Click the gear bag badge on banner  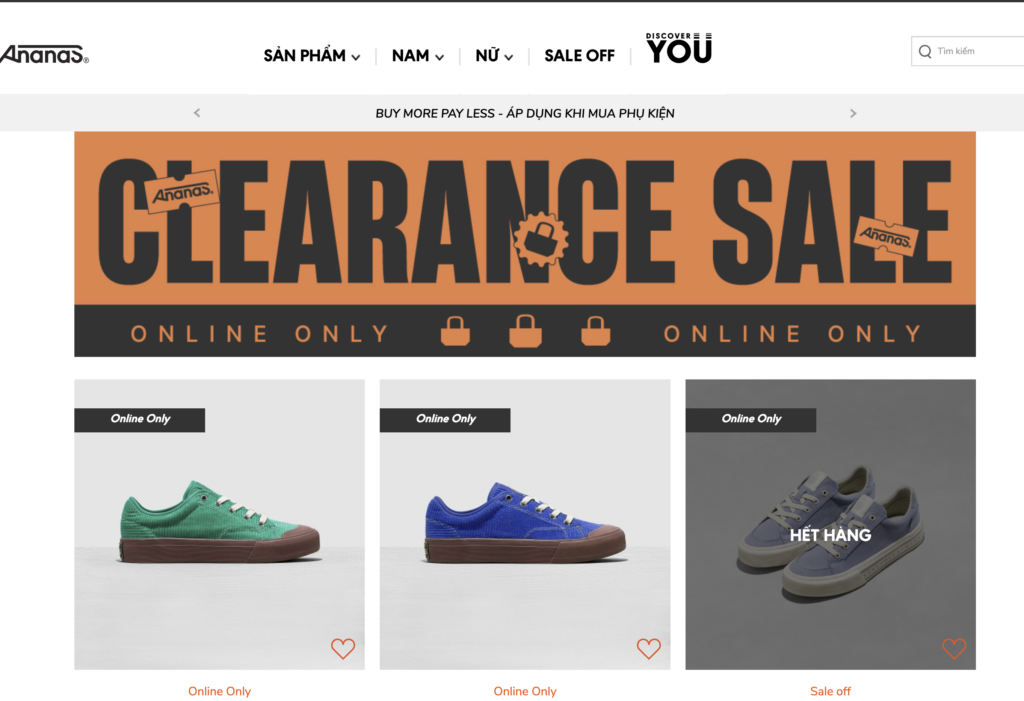pos(541,239)
